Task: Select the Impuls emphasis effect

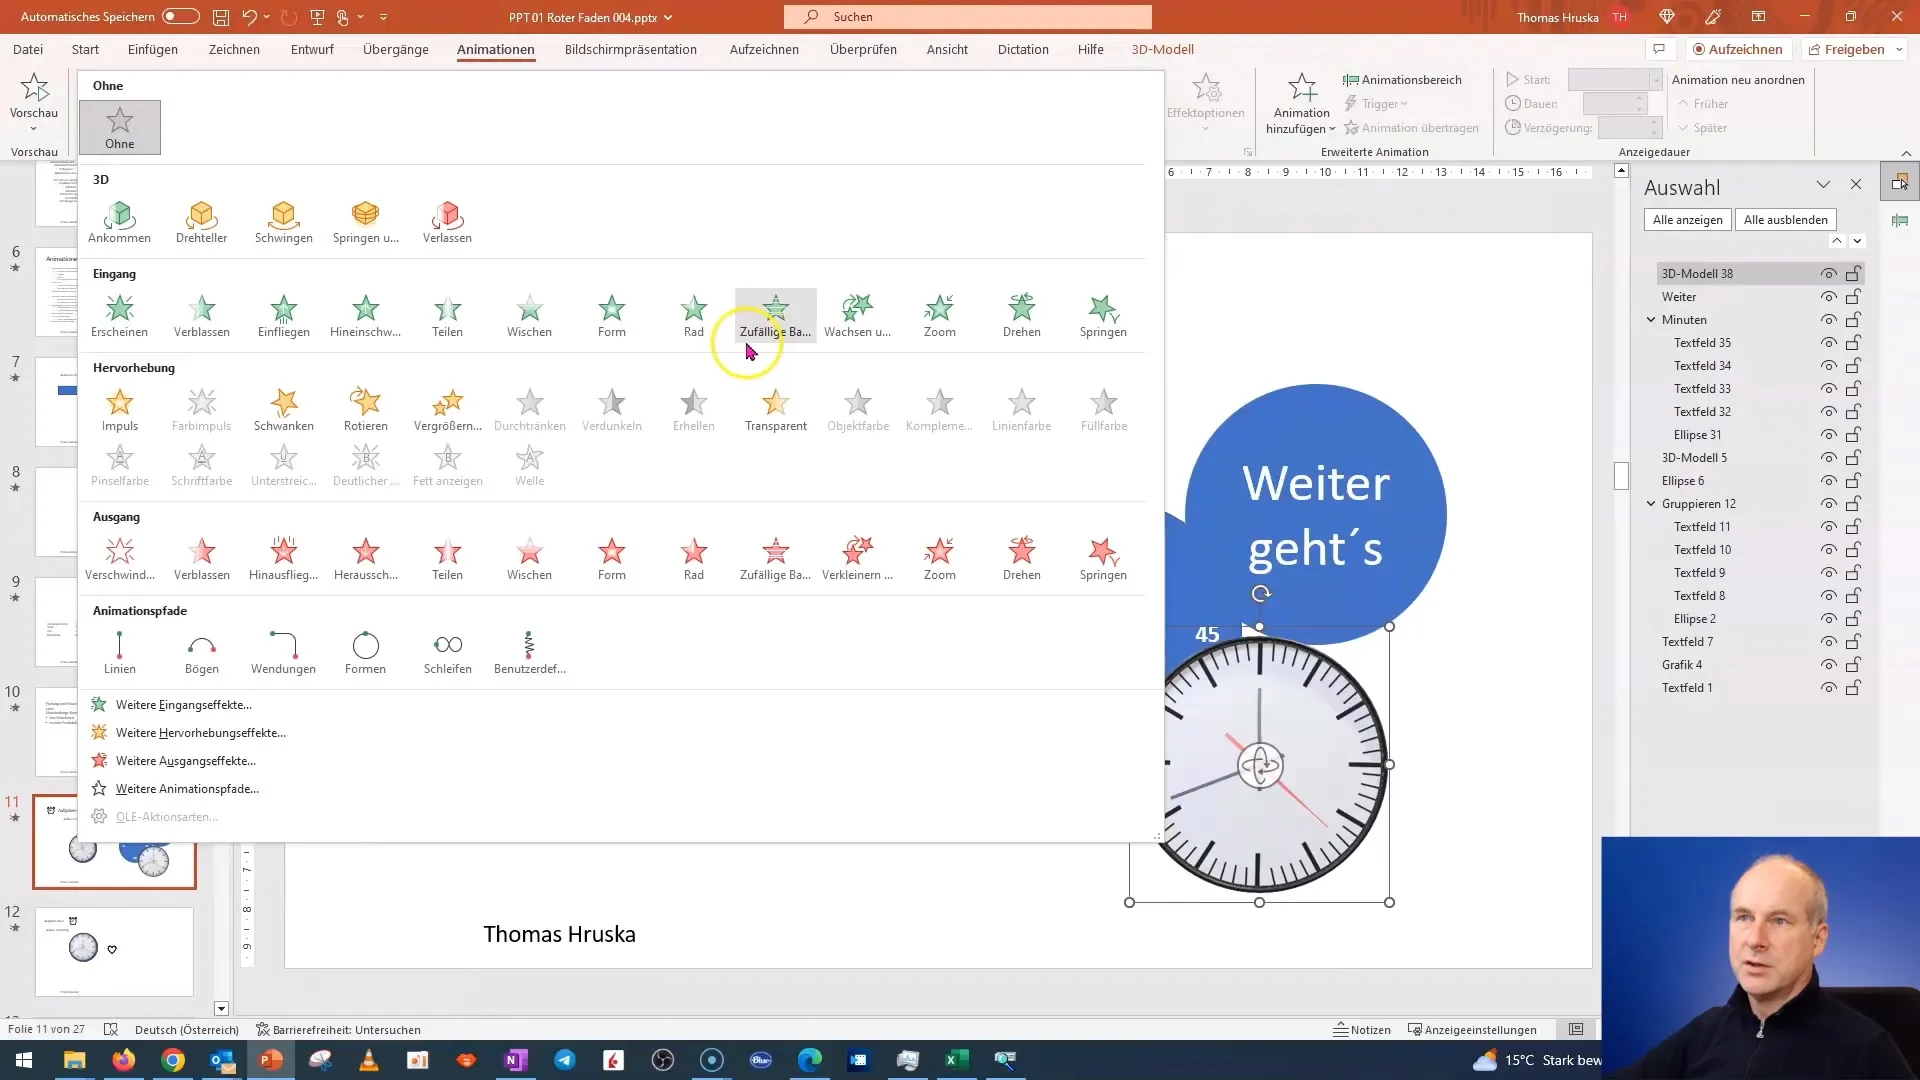Action: [x=119, y=410]
